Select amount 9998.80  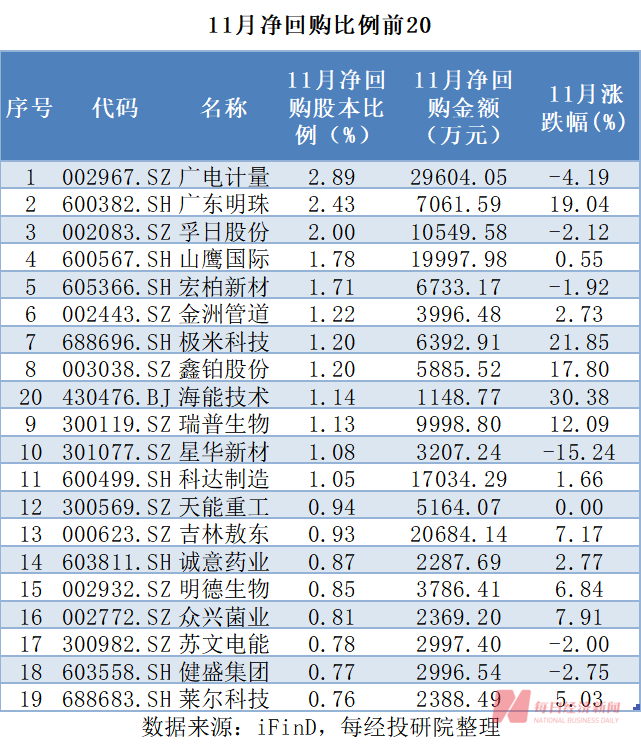click(x=458, y=424)
